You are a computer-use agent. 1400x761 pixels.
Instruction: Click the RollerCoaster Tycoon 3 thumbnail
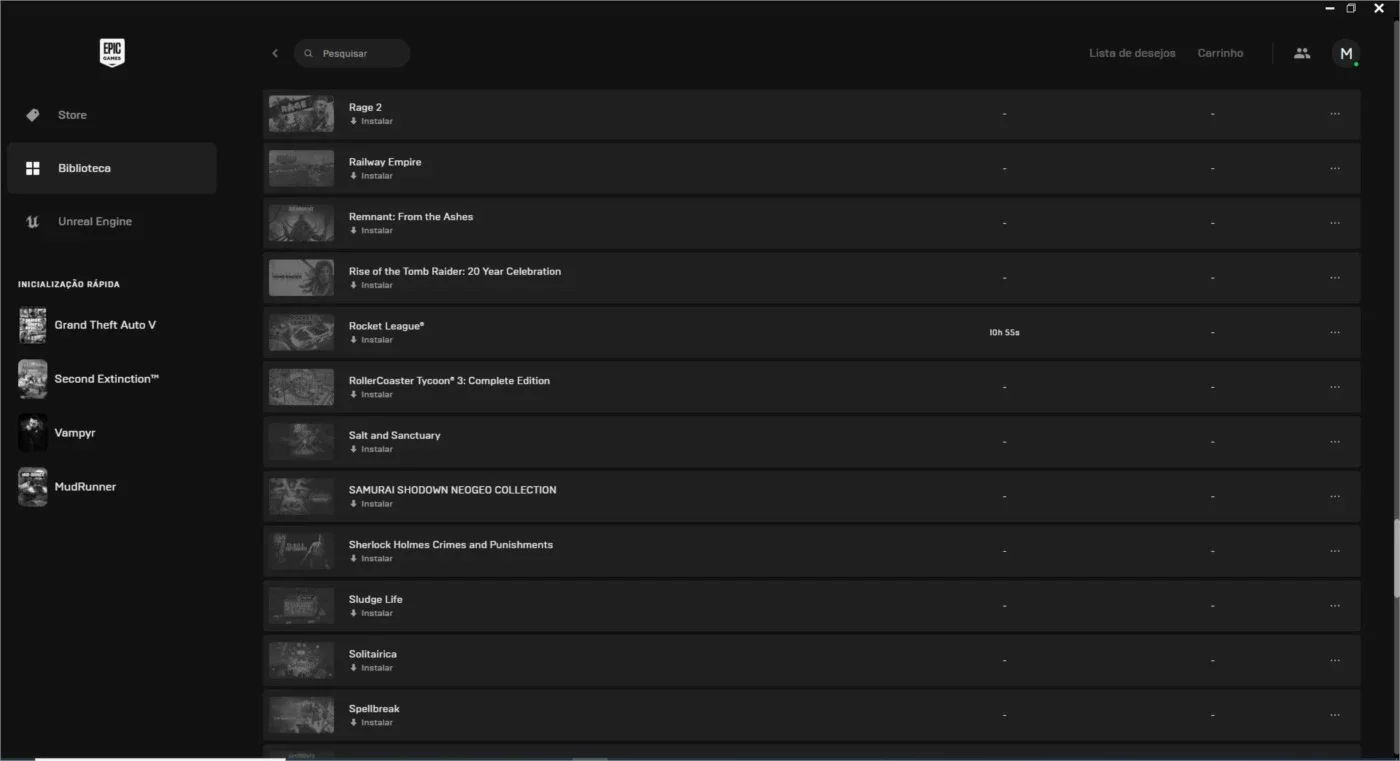point(301,387)
